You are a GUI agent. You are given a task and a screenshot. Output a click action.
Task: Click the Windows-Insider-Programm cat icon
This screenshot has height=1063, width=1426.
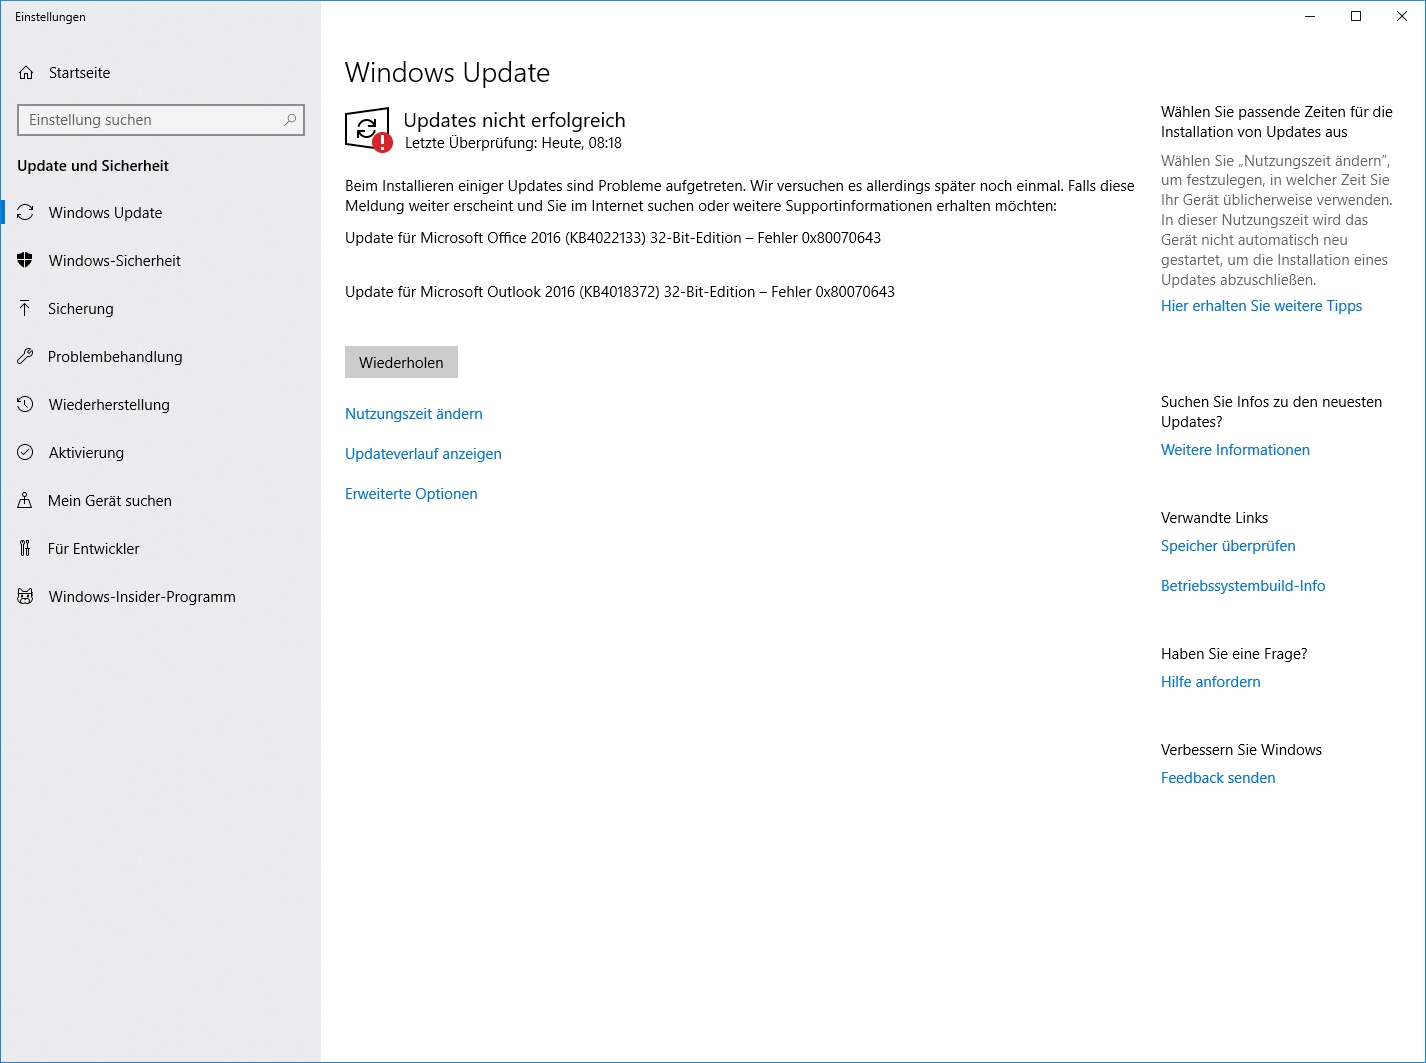point(26,597)
